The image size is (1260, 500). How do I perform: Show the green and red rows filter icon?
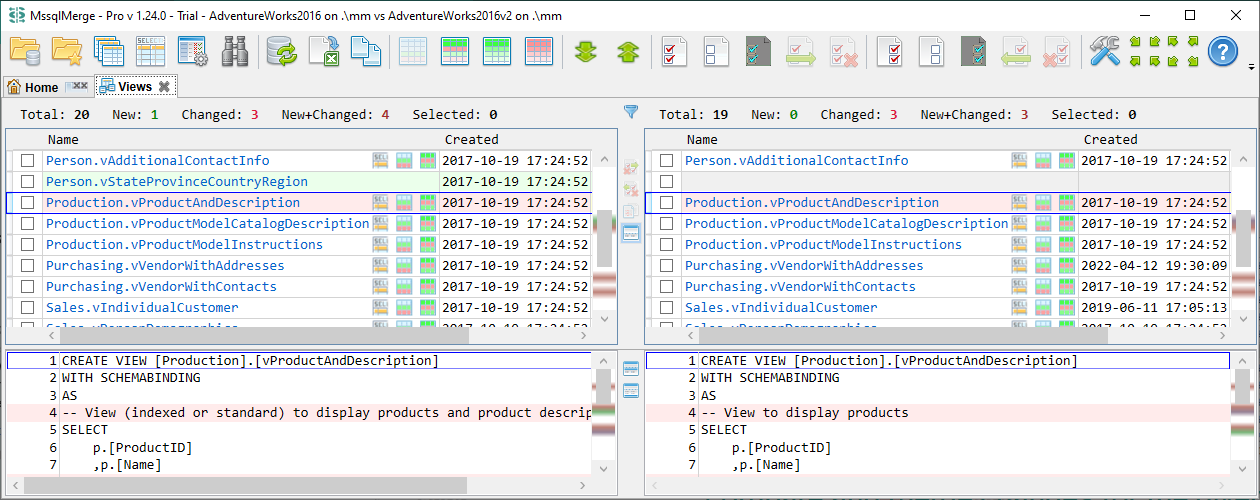tap(456, 51)
